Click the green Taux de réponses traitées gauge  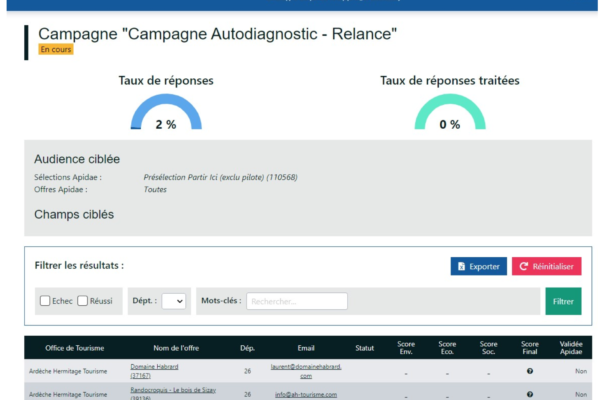pyautogui.click(x=450, y=111)
